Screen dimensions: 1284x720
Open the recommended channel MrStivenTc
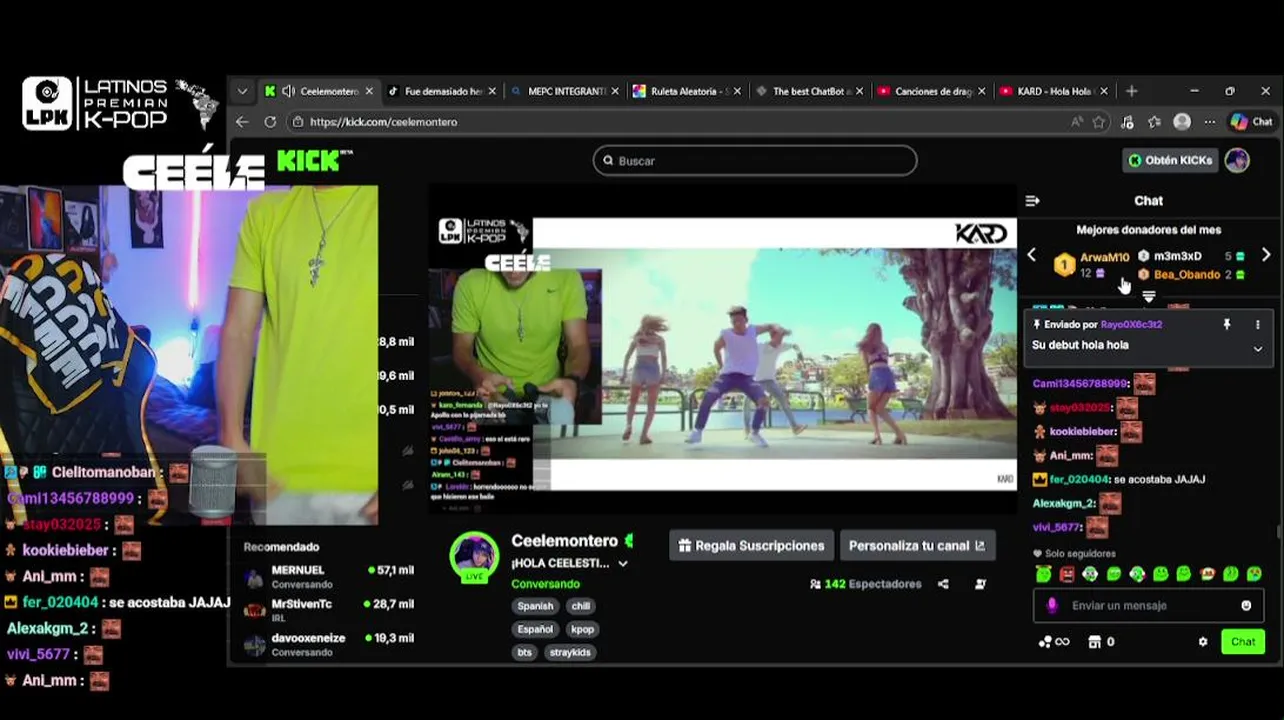click(x=328, y=610)
